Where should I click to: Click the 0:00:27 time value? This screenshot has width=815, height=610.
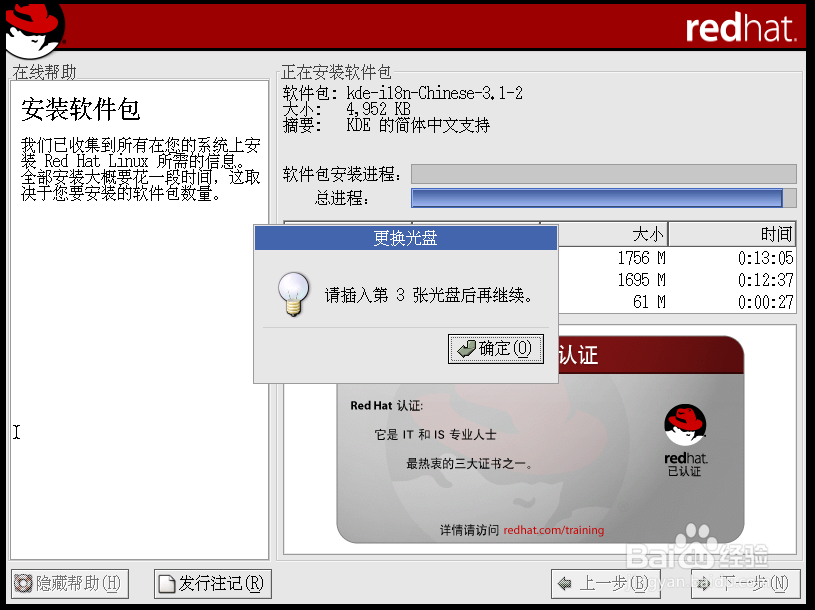coord(766,302)
